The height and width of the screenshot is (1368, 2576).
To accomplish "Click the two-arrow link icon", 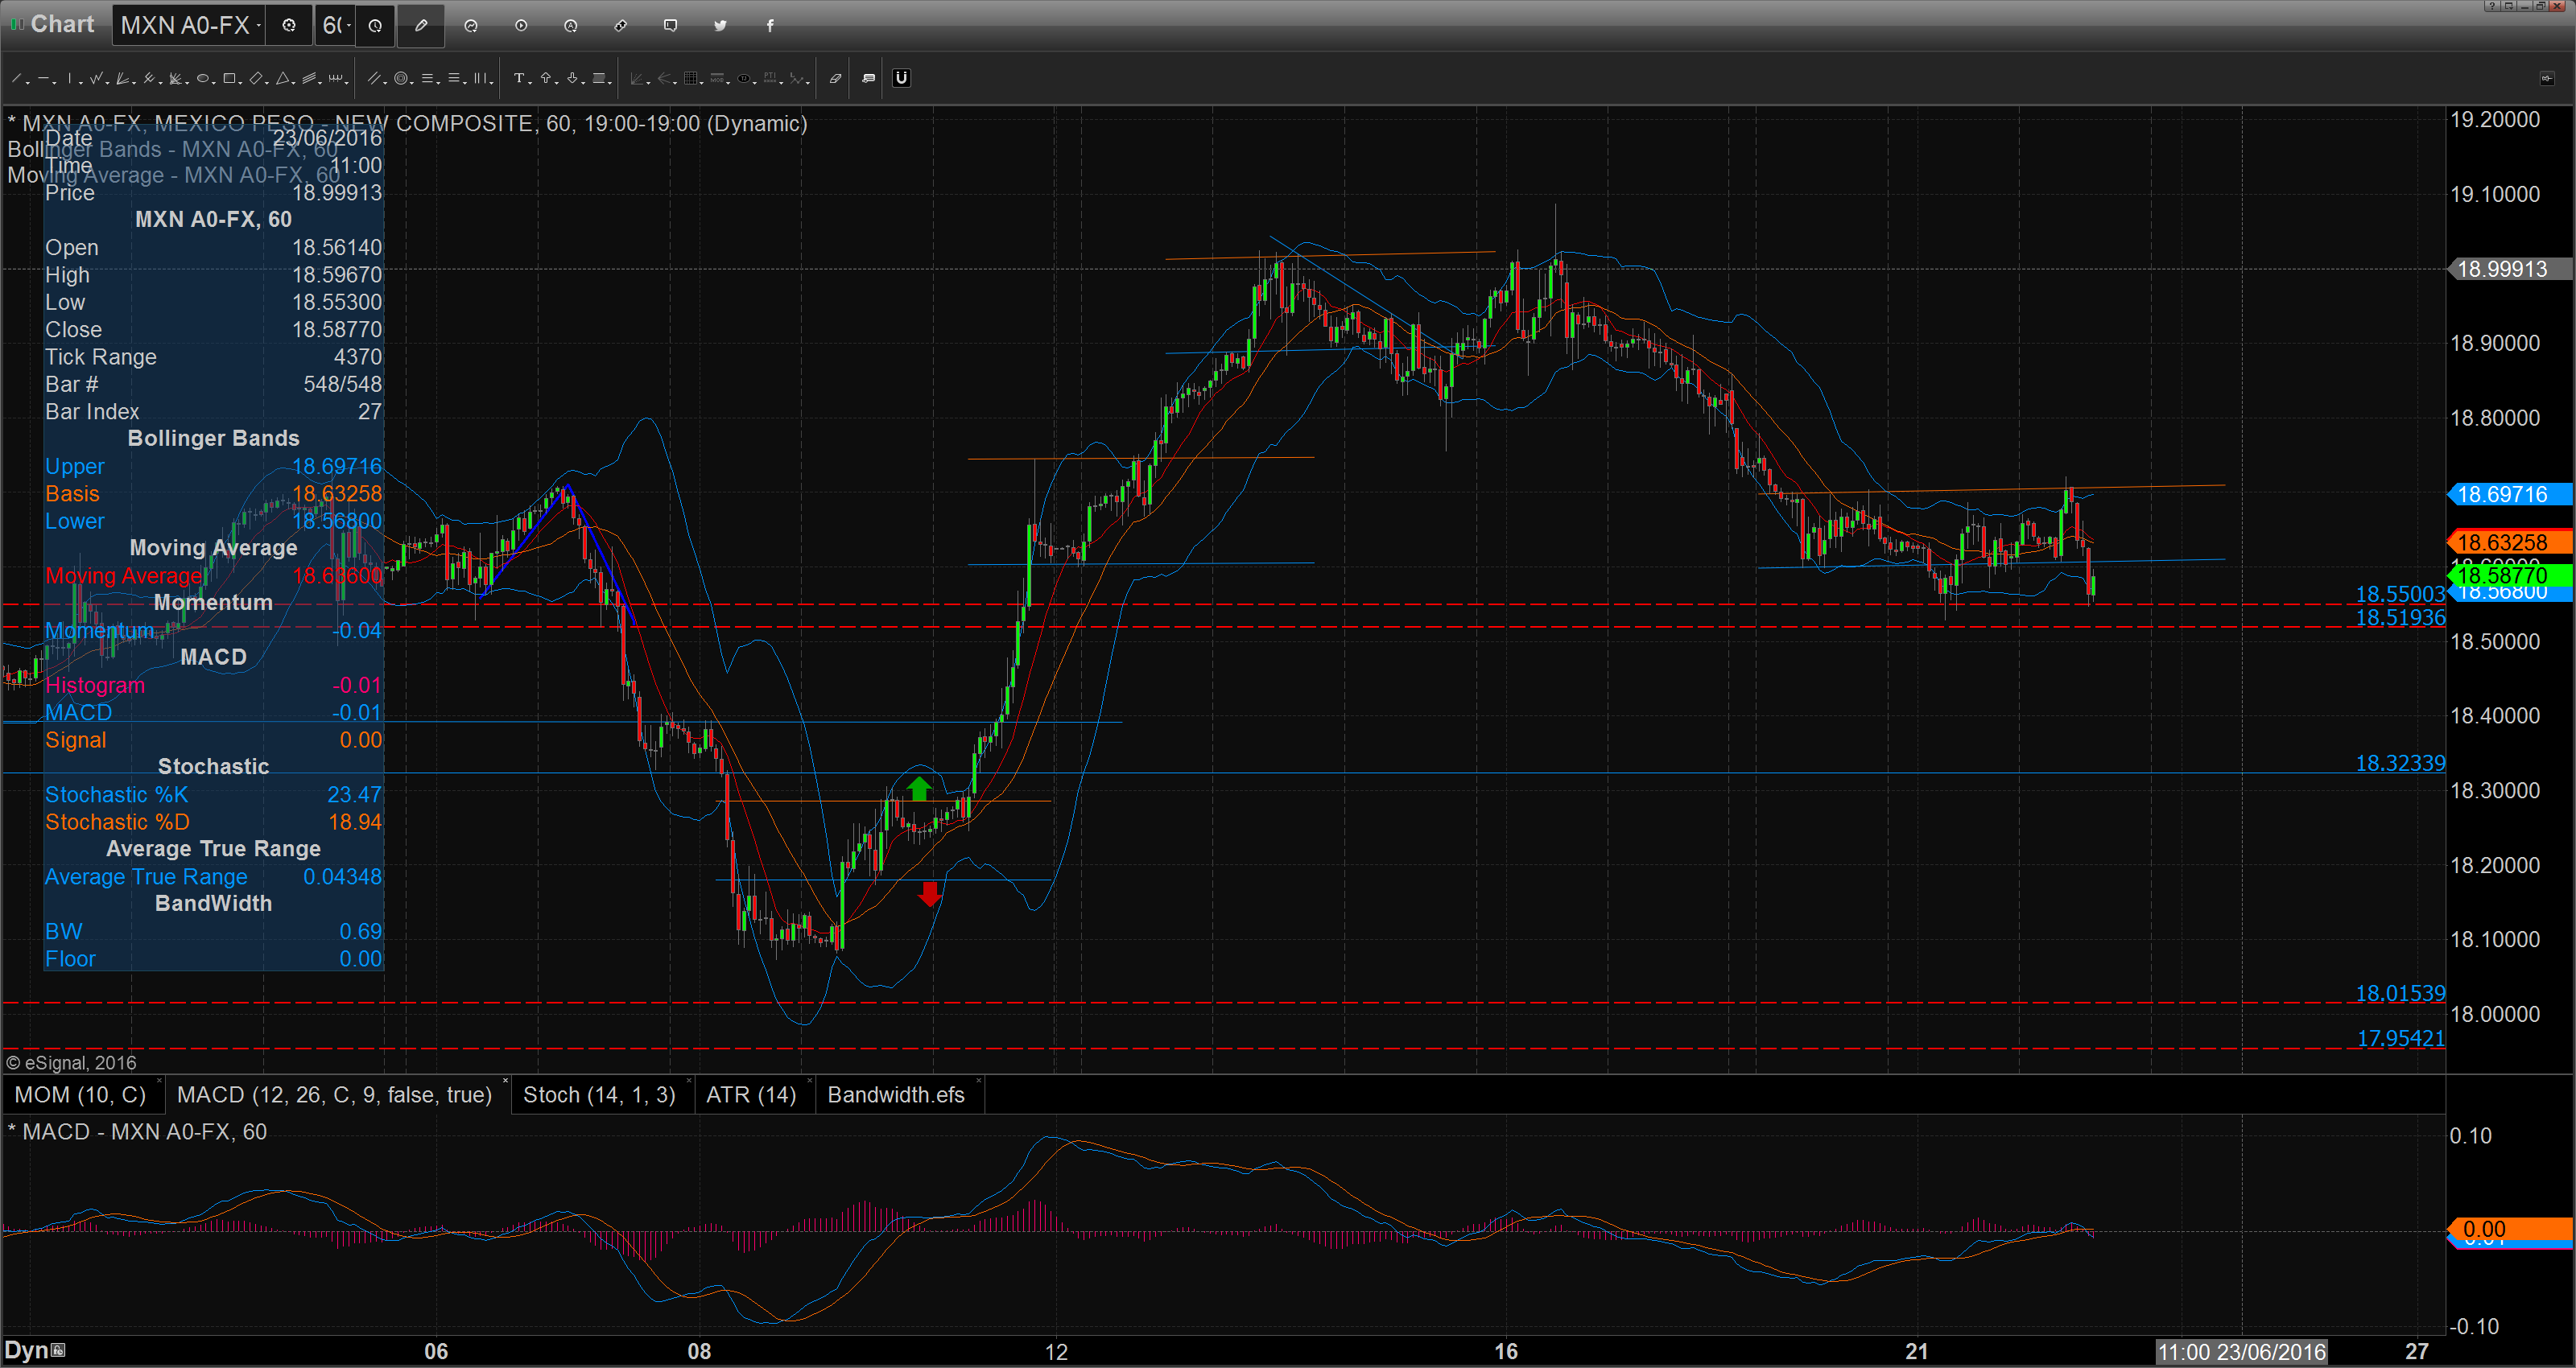I will point(620,25).
